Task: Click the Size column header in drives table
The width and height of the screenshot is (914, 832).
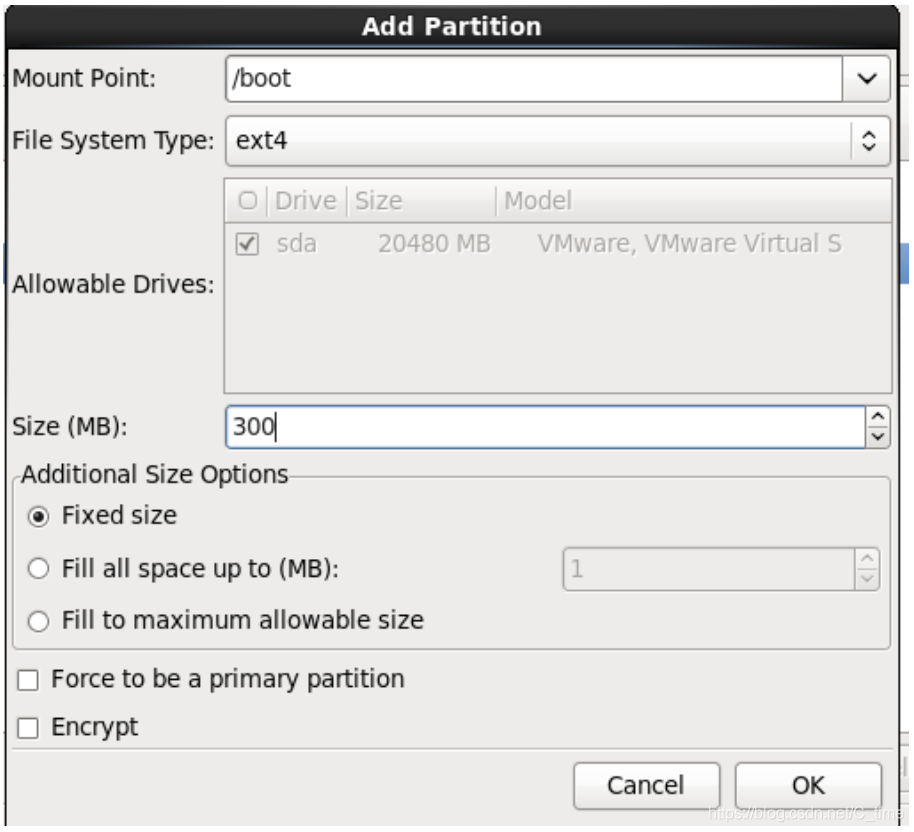Action: click(x=421, y=201)
